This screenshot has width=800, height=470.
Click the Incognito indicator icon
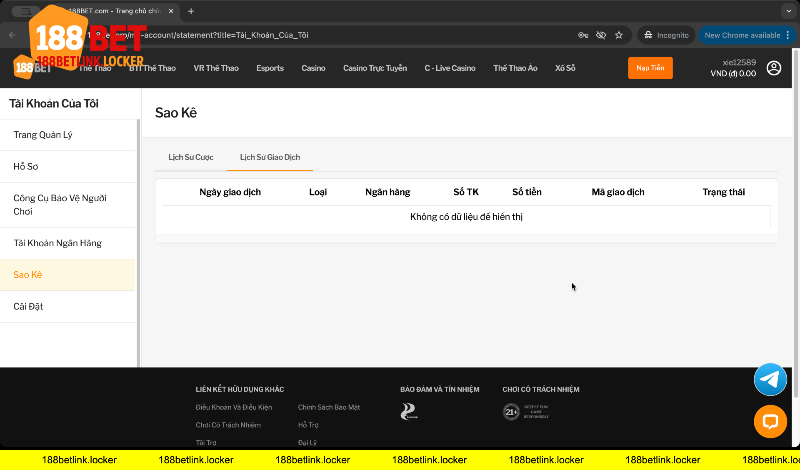[666, 35]
